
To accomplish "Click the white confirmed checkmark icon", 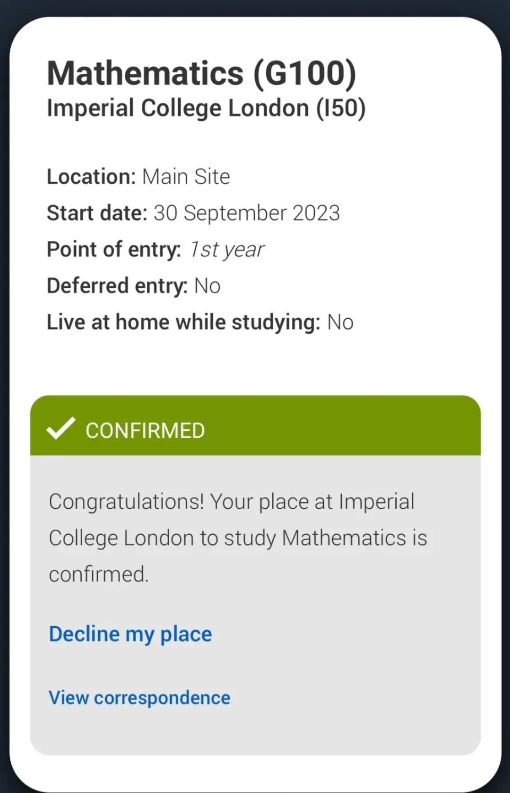I will (61, 428).
